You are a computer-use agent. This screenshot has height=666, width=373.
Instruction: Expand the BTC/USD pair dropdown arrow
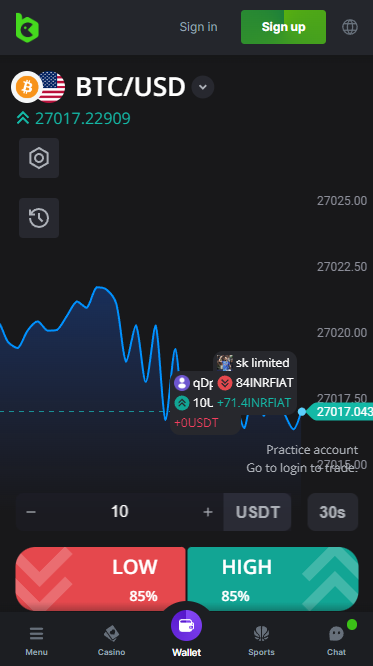[x=203, y=87]
